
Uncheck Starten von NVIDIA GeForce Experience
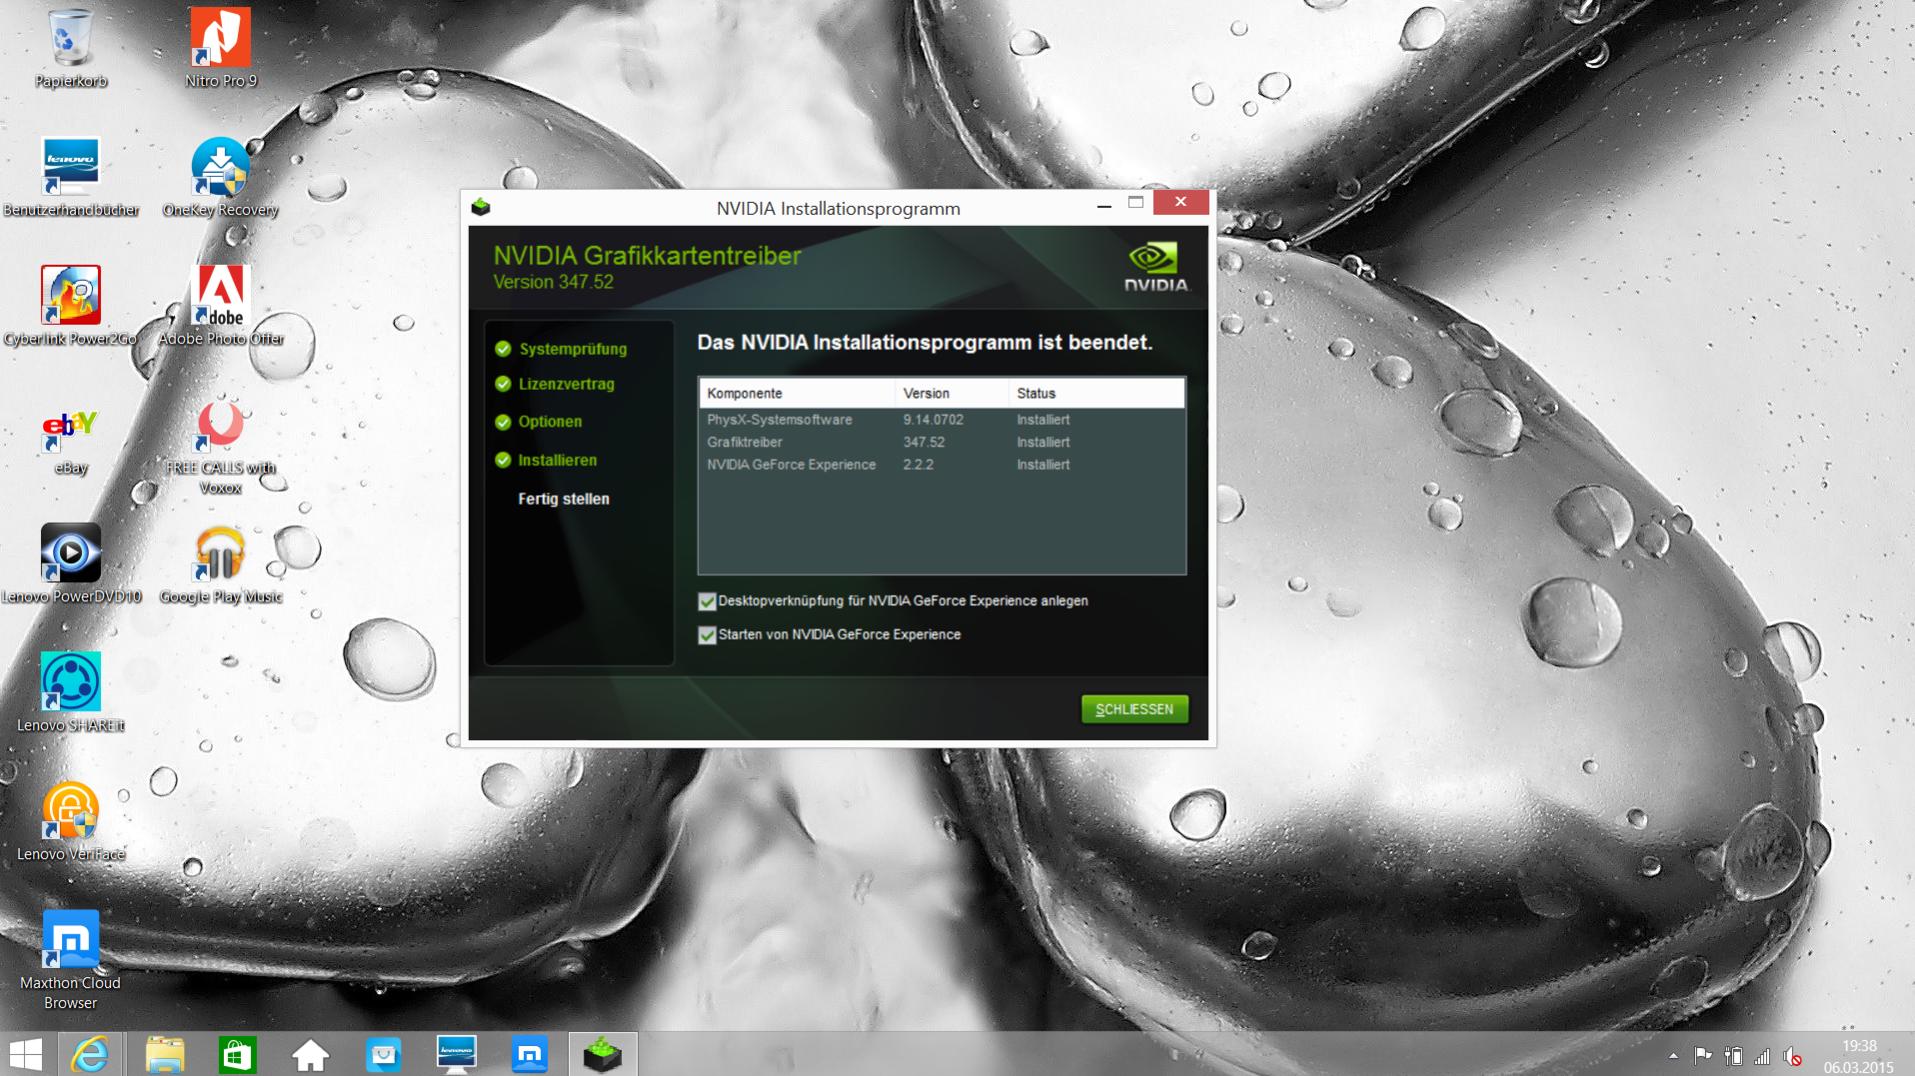pyautogui.click(x=707, y=635)
